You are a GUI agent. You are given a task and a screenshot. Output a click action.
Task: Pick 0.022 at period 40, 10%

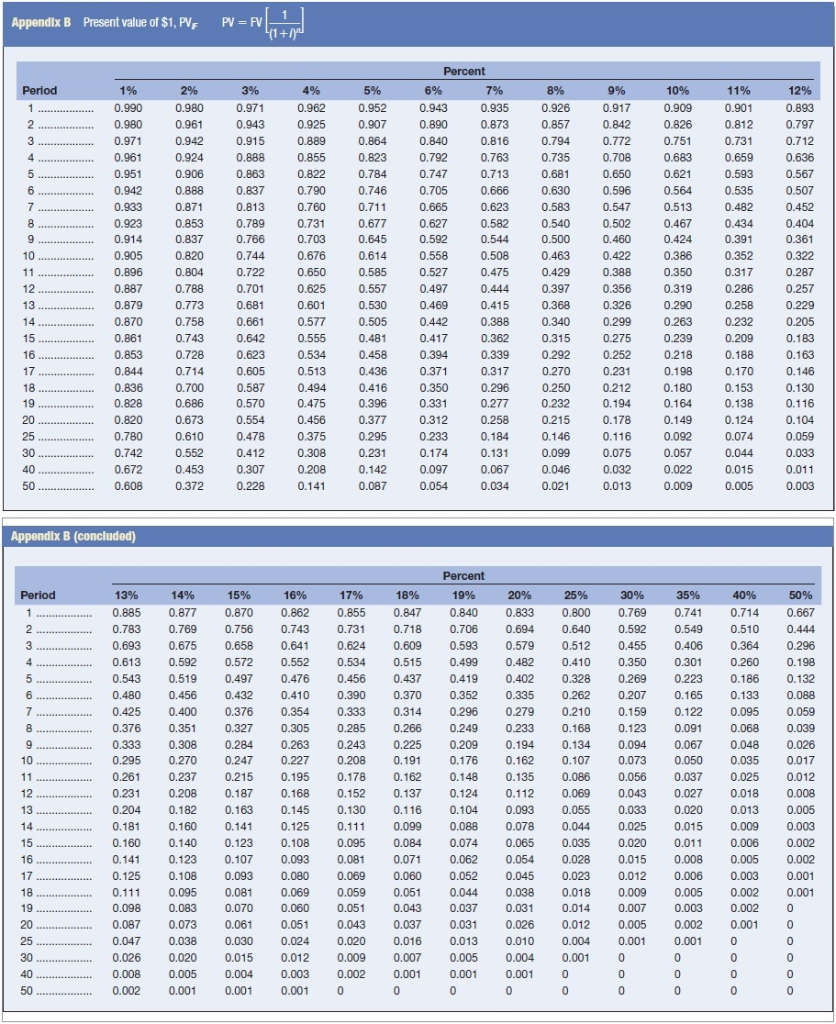point(678,470)
